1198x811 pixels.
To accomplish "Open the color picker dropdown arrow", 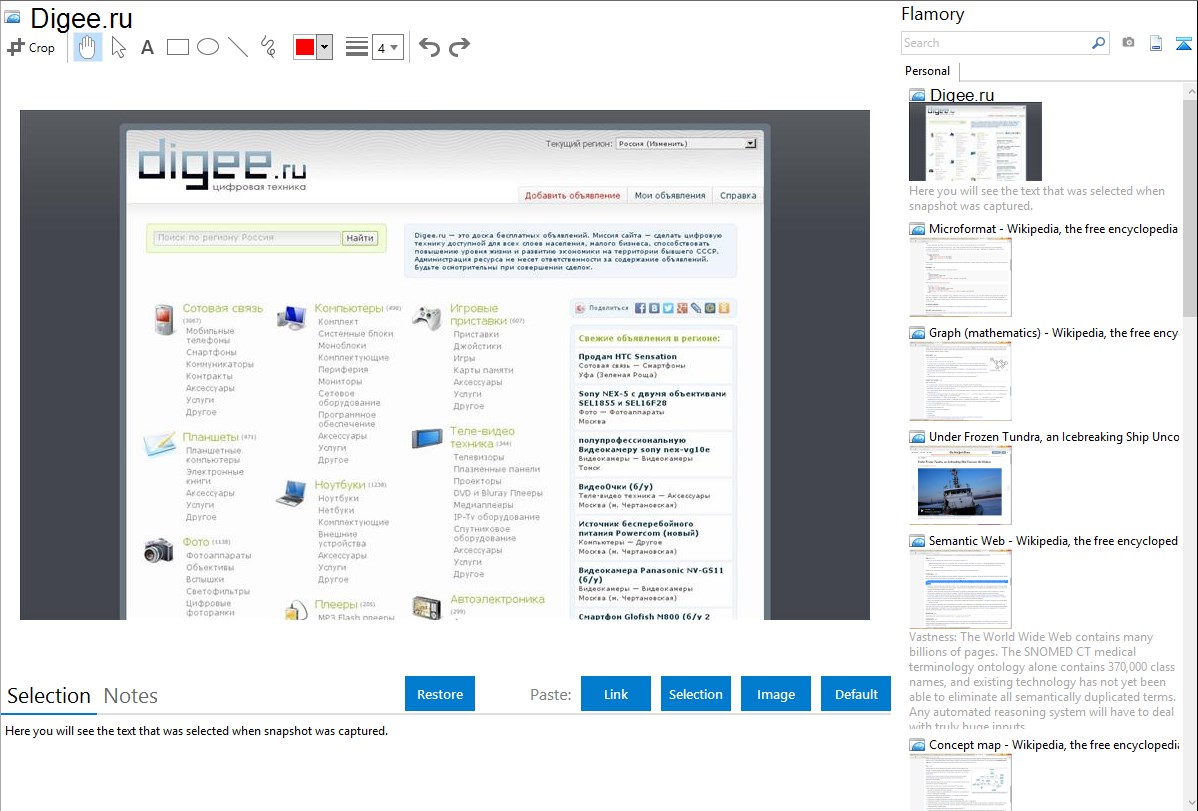I will pyautogui.click(x=325, y=47).
